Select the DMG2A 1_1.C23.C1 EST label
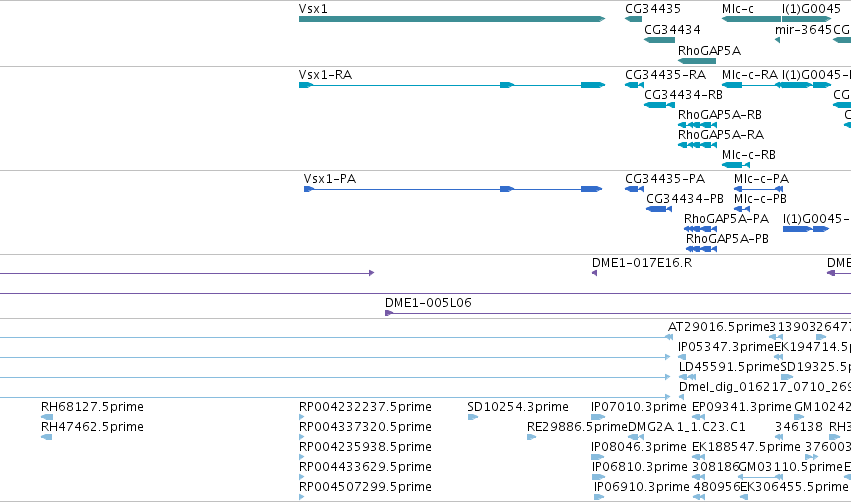Image resolution: width=851 pixels, height=502 pixels. pos(687,427)
